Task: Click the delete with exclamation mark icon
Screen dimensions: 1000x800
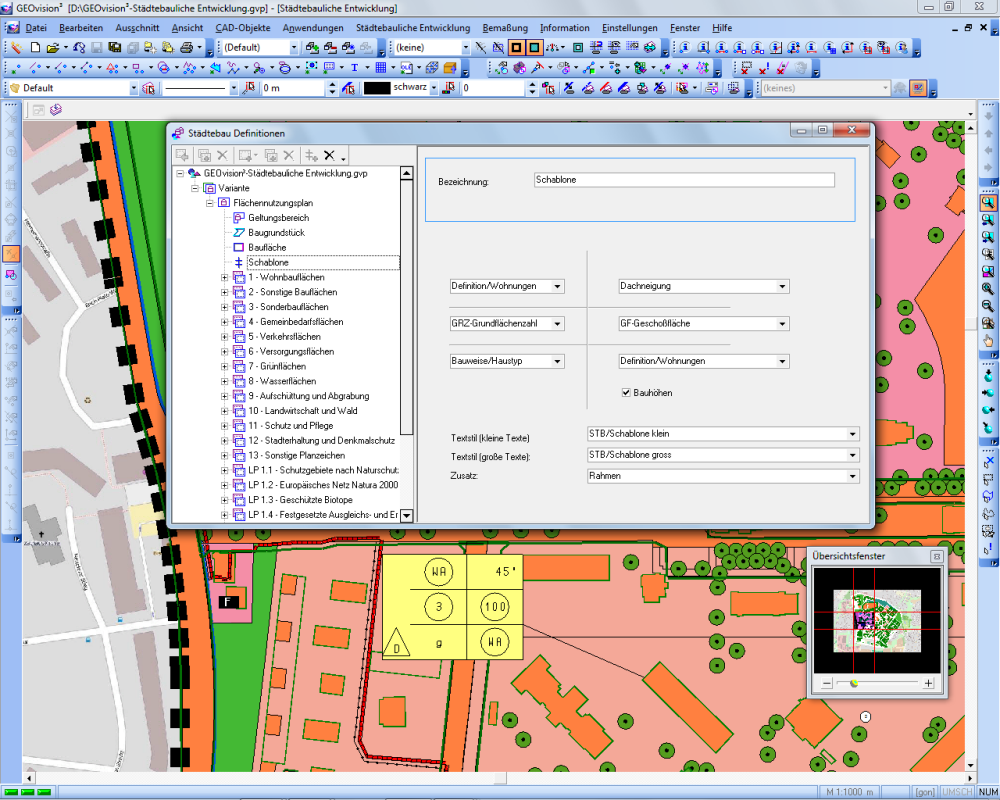Action: 764,68
